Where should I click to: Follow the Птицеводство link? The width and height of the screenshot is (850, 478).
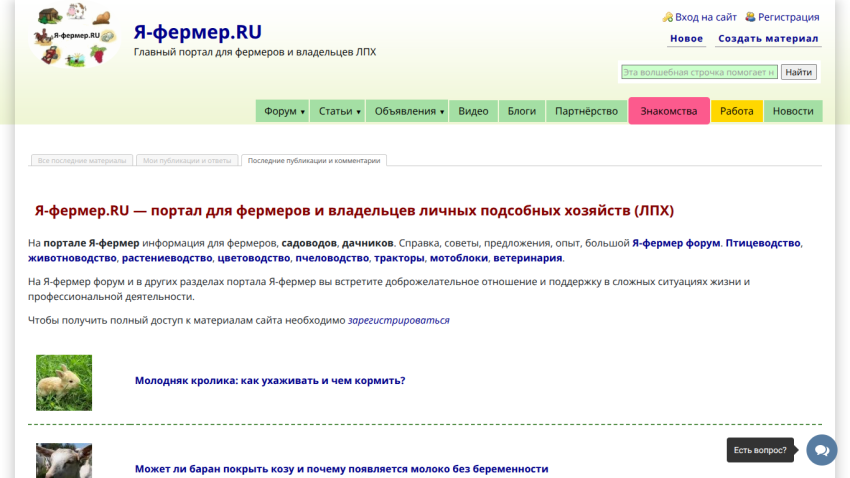pos(763,243)
